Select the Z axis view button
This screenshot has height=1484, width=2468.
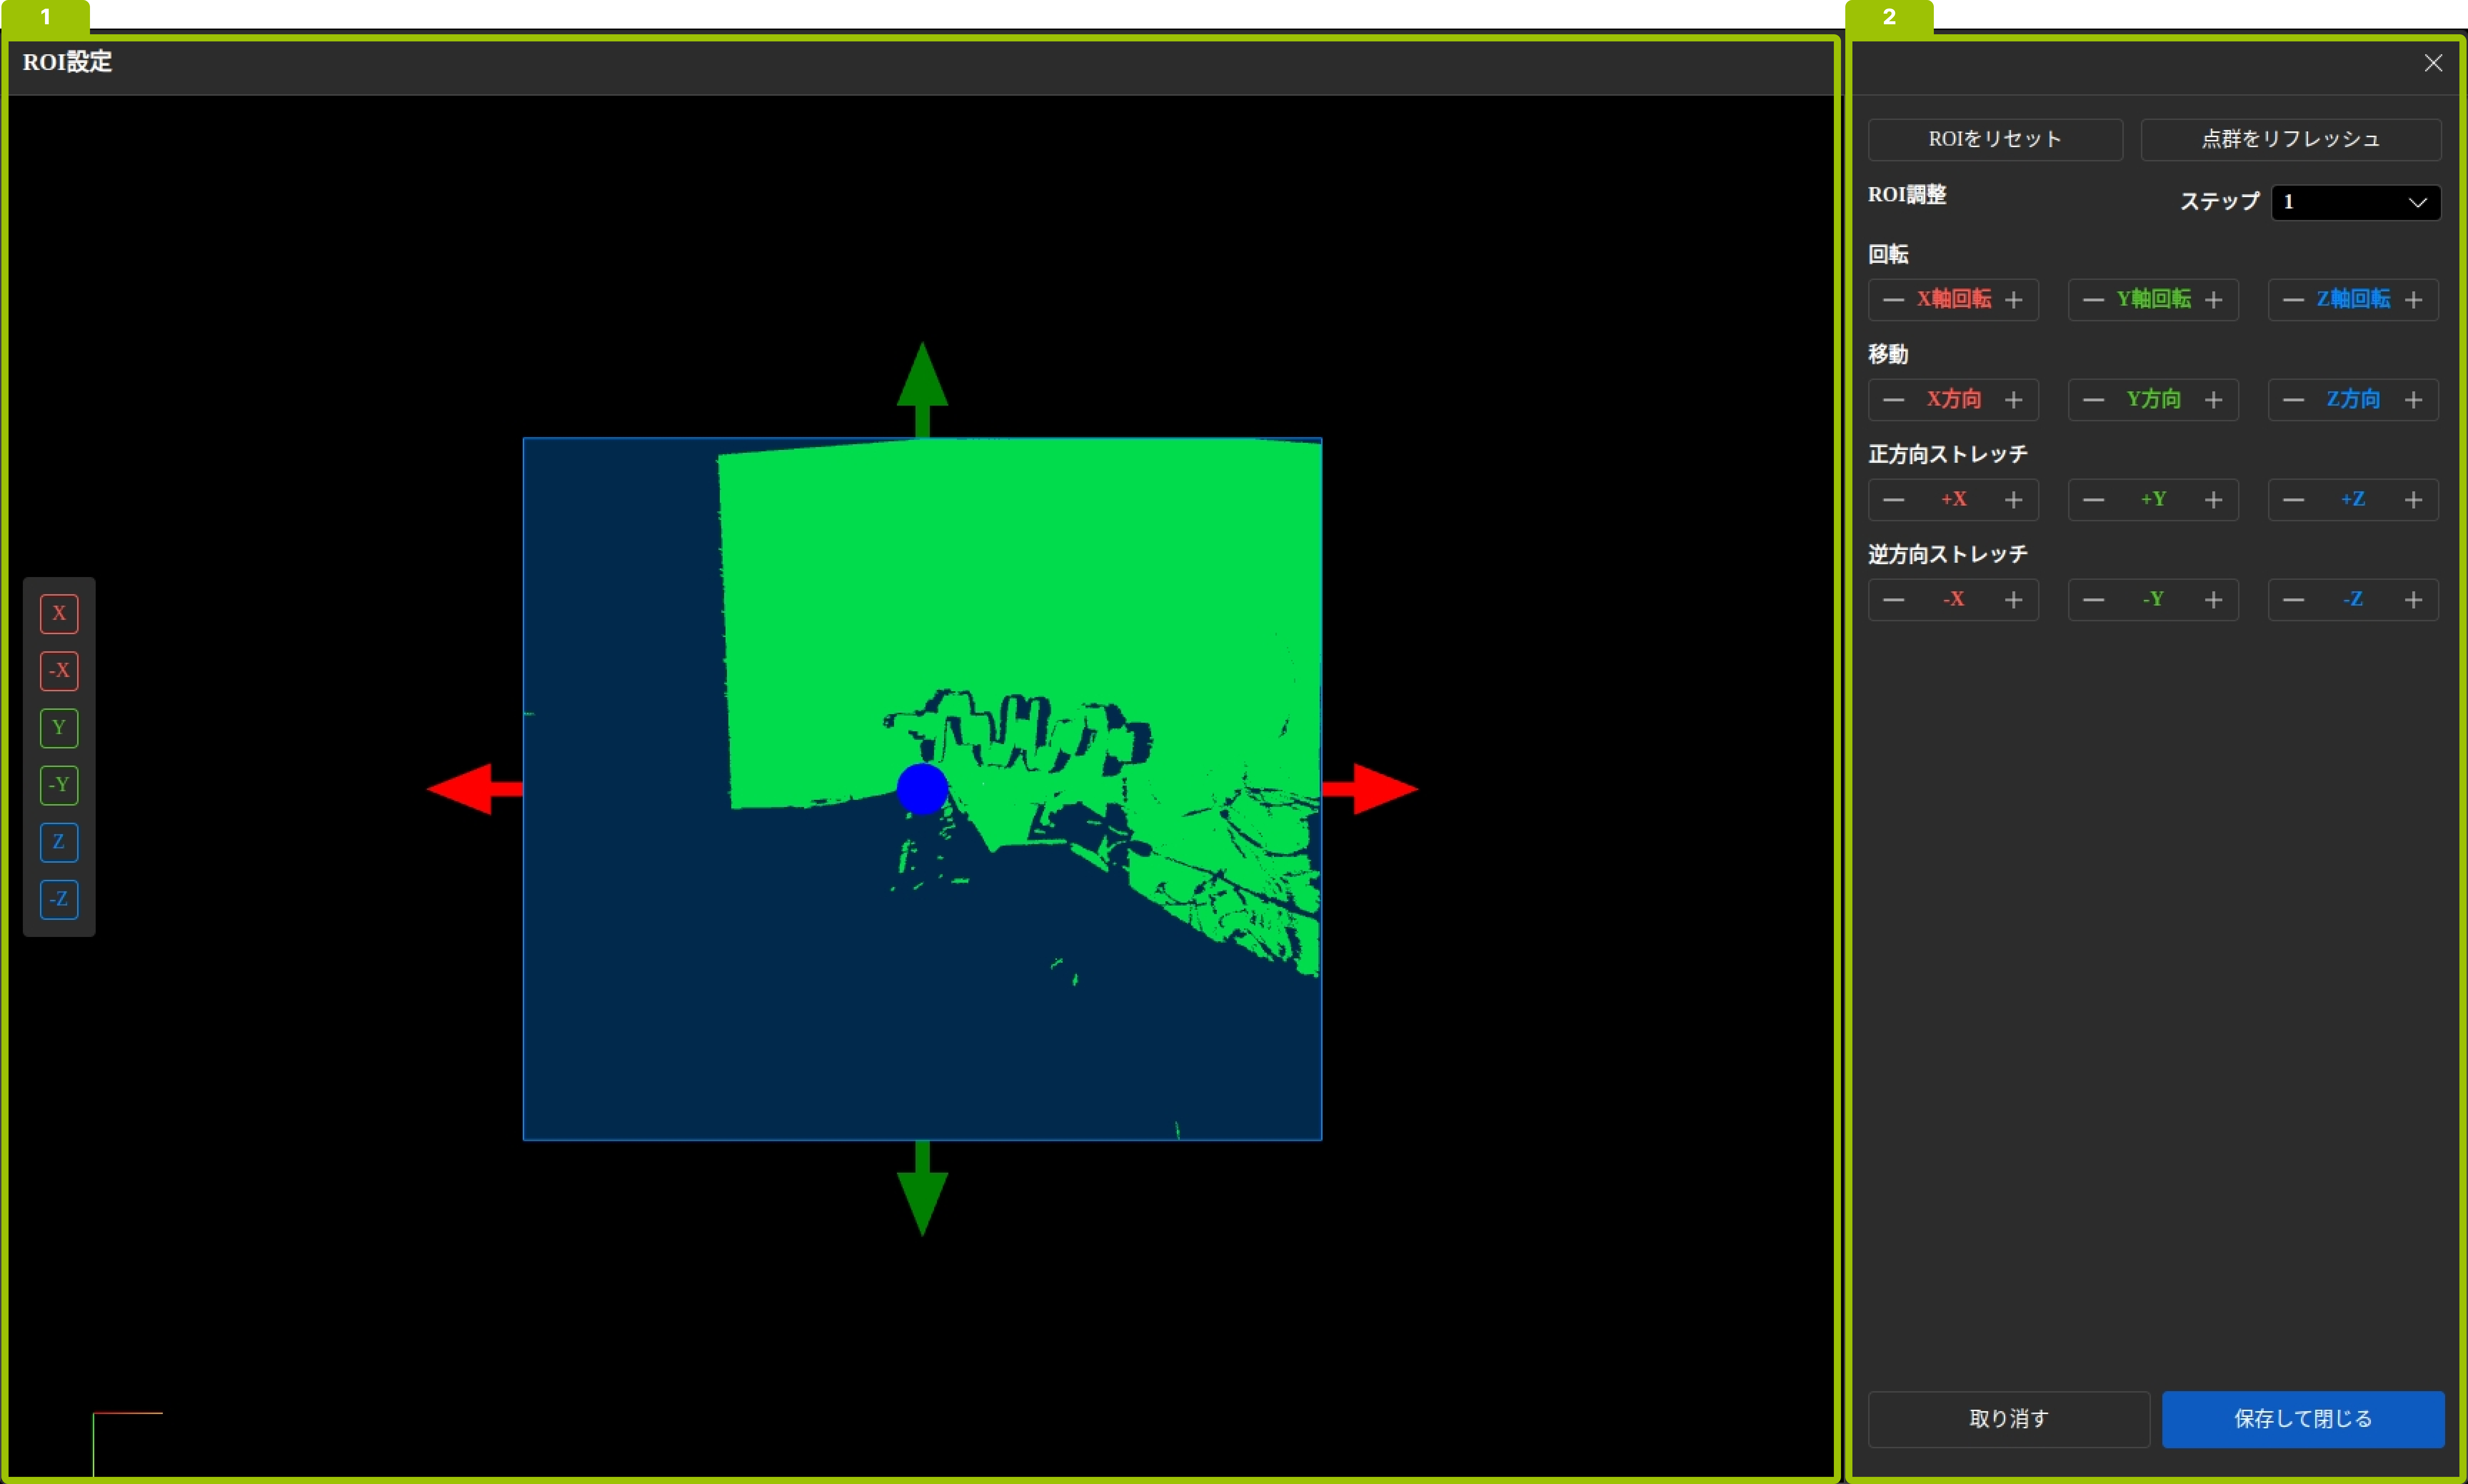pyautogui.click(x=59, y=842)
